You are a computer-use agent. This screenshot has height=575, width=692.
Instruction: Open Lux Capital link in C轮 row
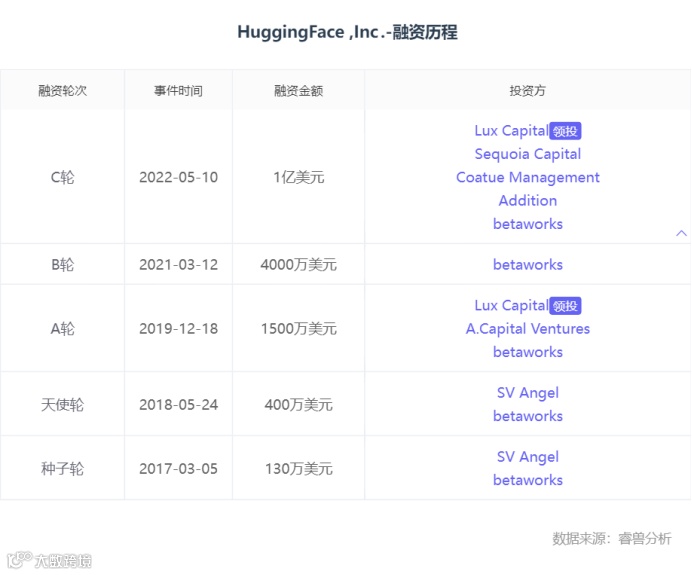coord(511,131)
